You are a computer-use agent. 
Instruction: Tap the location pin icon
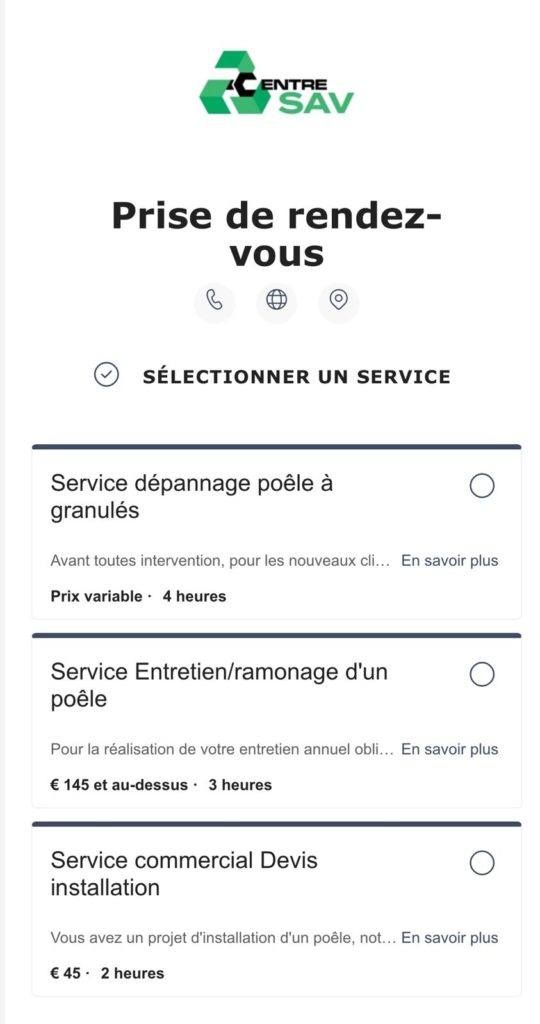338,300
